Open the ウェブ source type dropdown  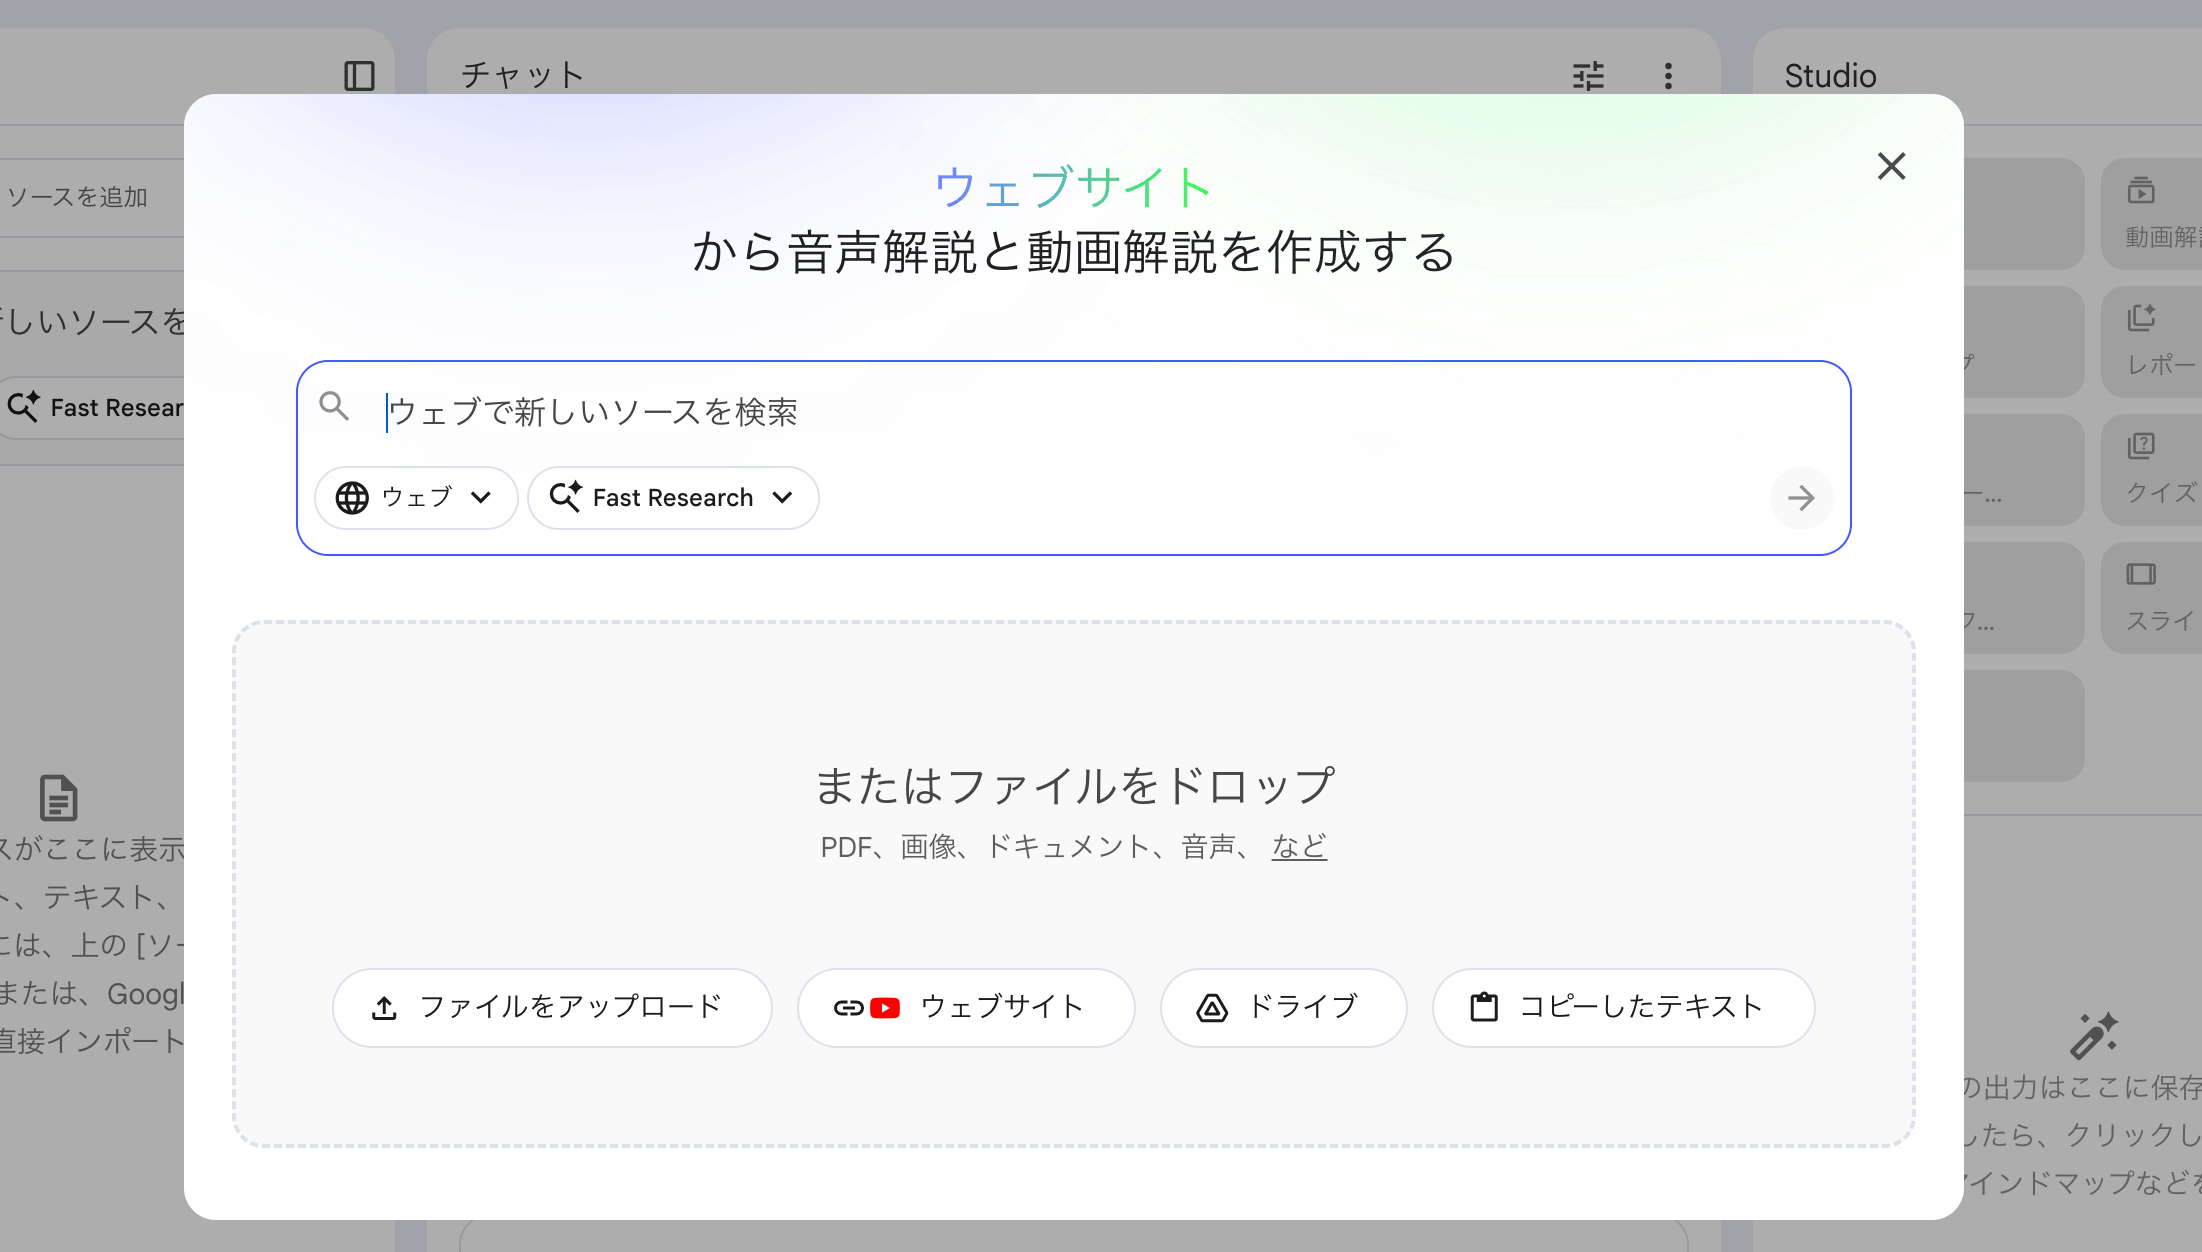click(x=415, y=498)
